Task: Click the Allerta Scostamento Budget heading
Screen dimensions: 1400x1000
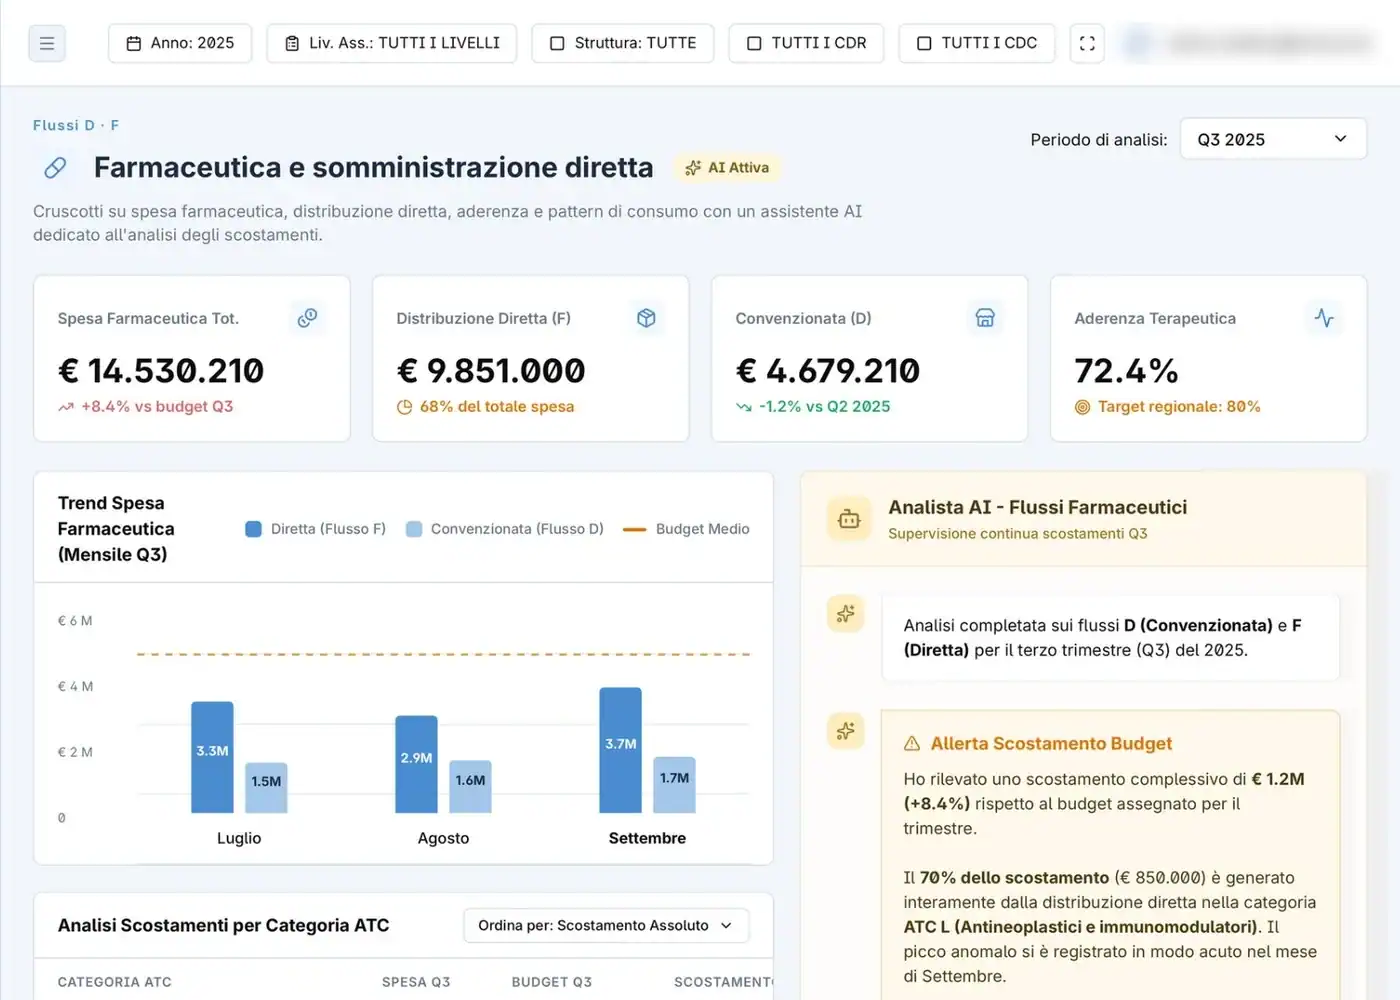Action: [x=1051, y=744]
